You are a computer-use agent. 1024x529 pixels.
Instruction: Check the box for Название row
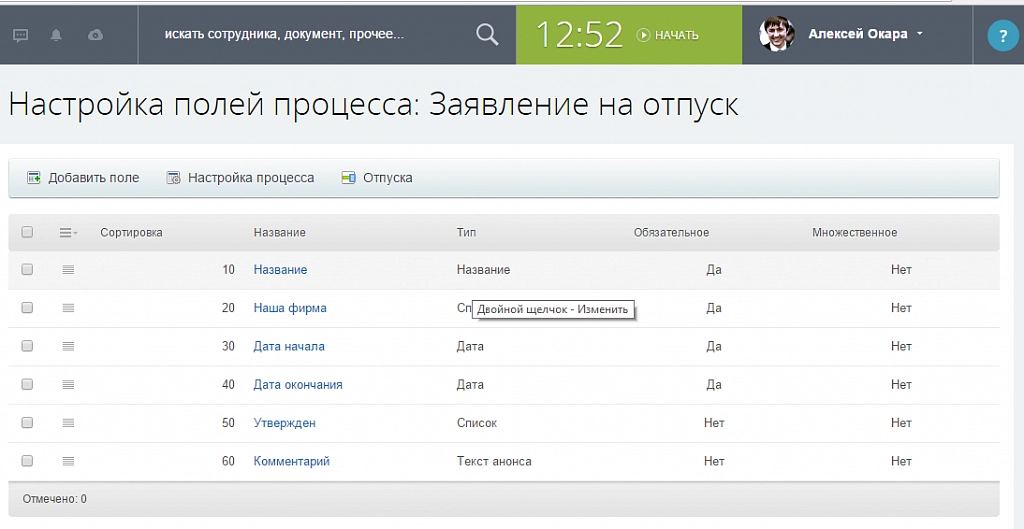coord(27,269)
